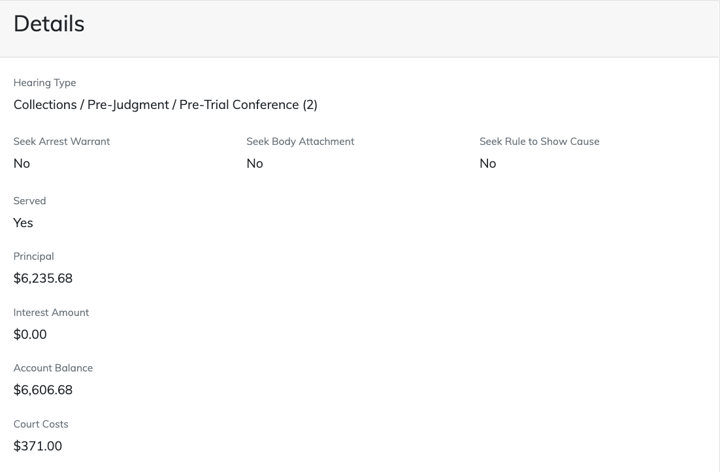This screenshot has height=472, width=720.
Task: Click the Principal label
Action: tap(33, 257)
